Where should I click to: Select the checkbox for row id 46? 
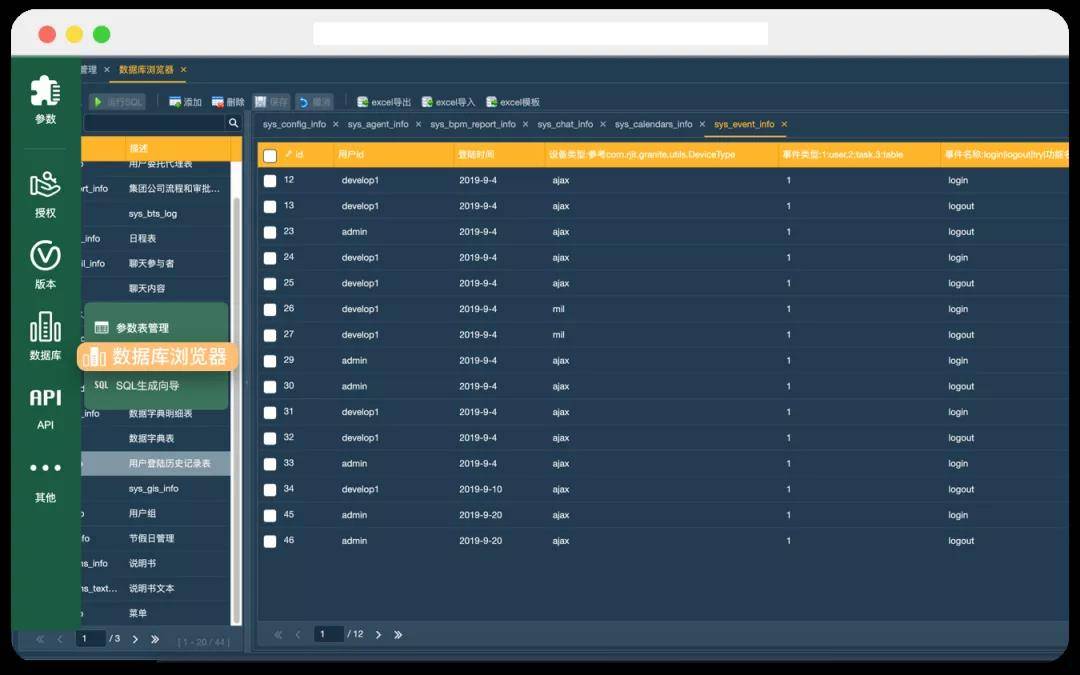click(x=270, y=541)
